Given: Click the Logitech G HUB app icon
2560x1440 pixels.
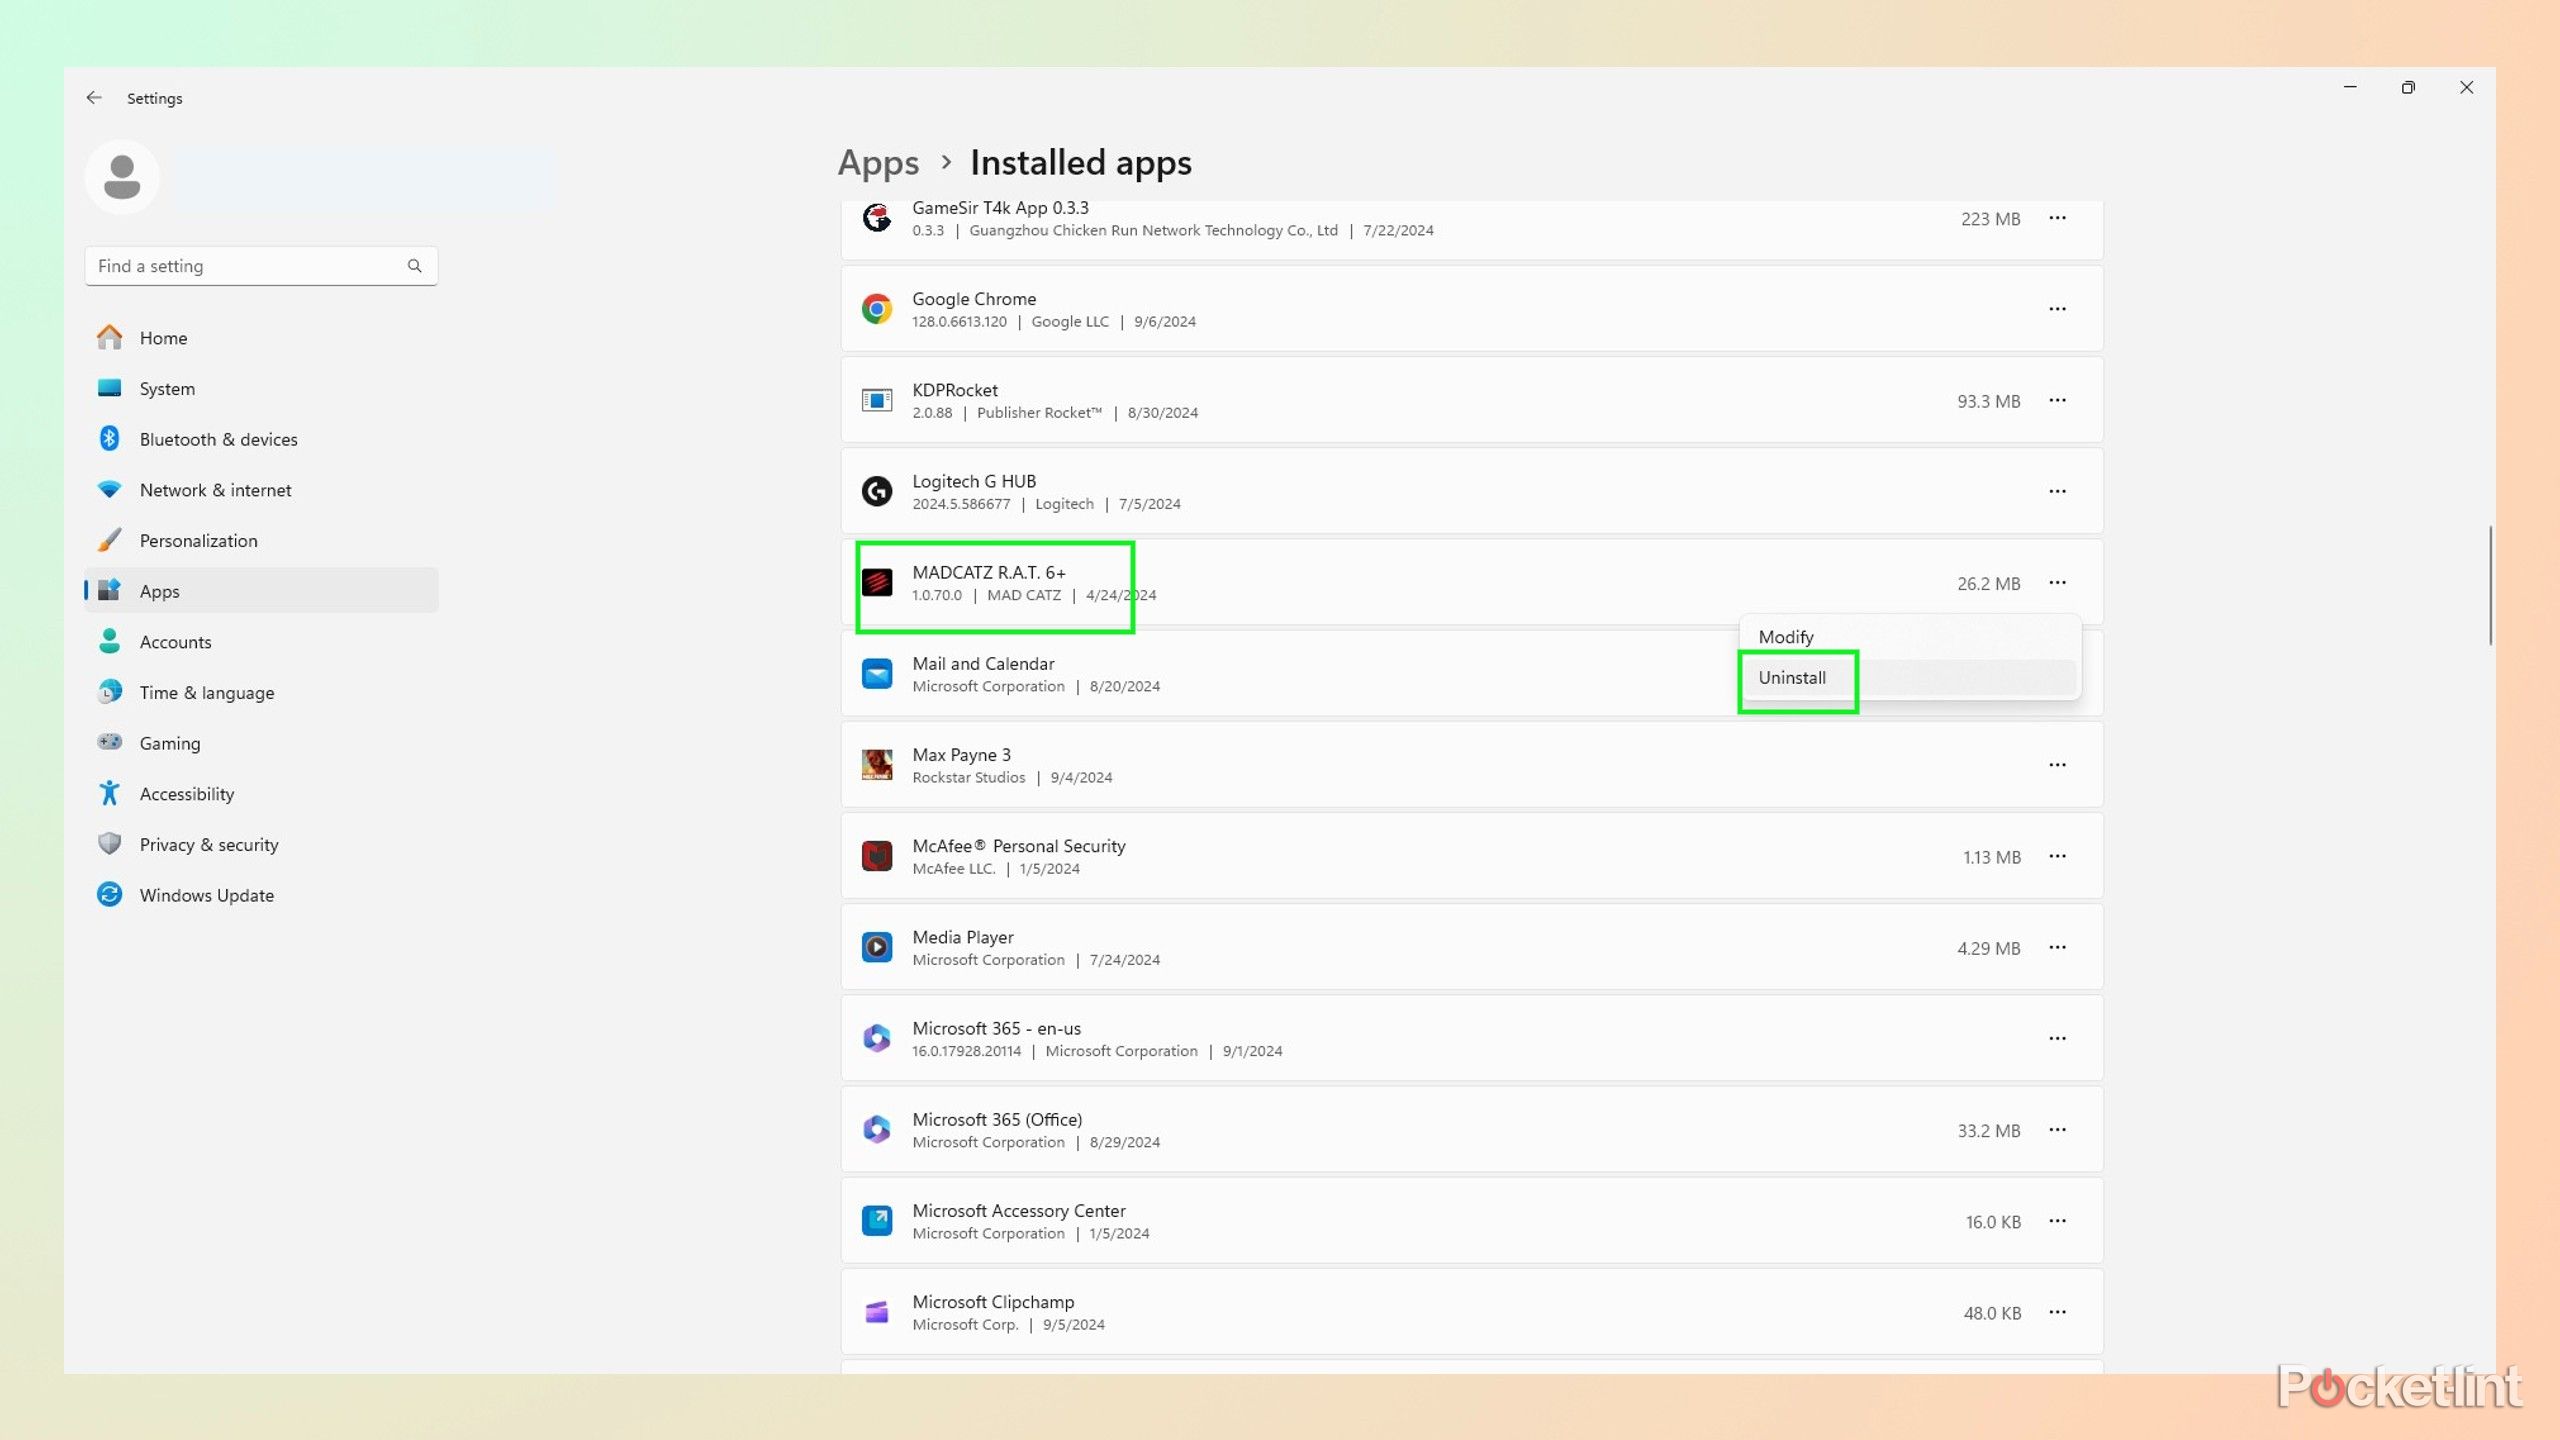Looking at the screenshot, I should (877, 491).
